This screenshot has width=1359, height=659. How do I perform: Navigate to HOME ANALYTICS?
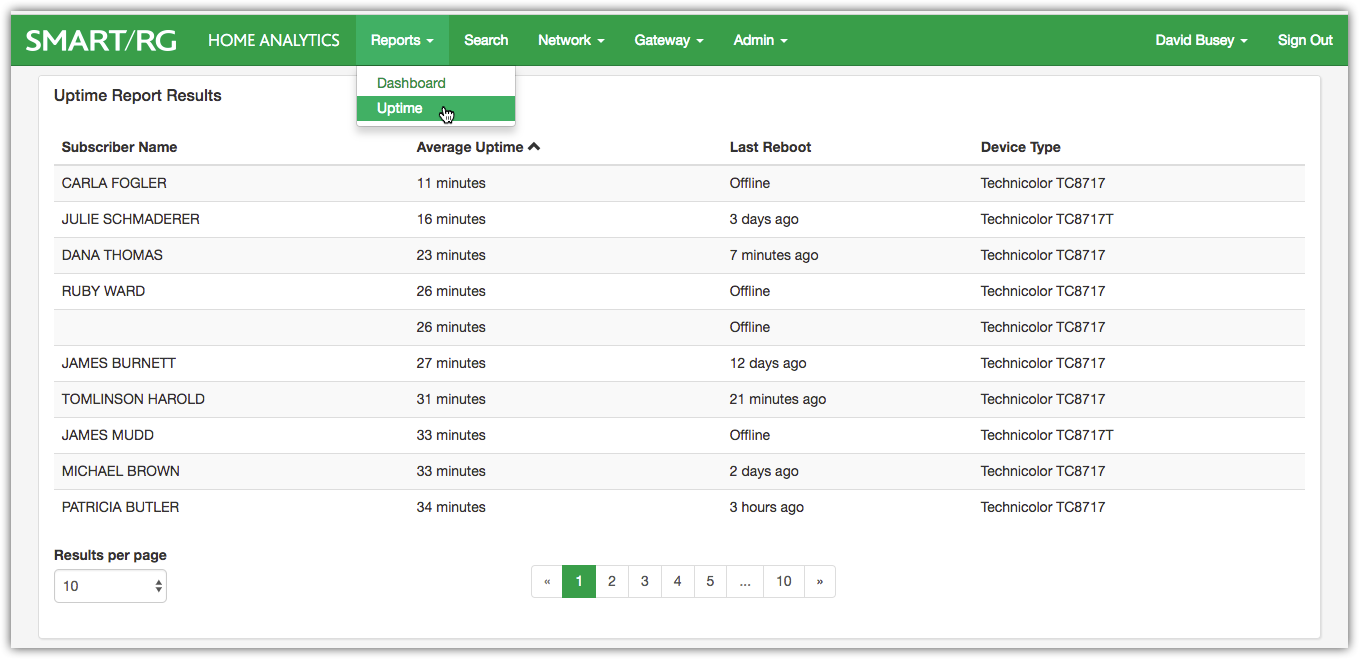(x=273, y=40)
